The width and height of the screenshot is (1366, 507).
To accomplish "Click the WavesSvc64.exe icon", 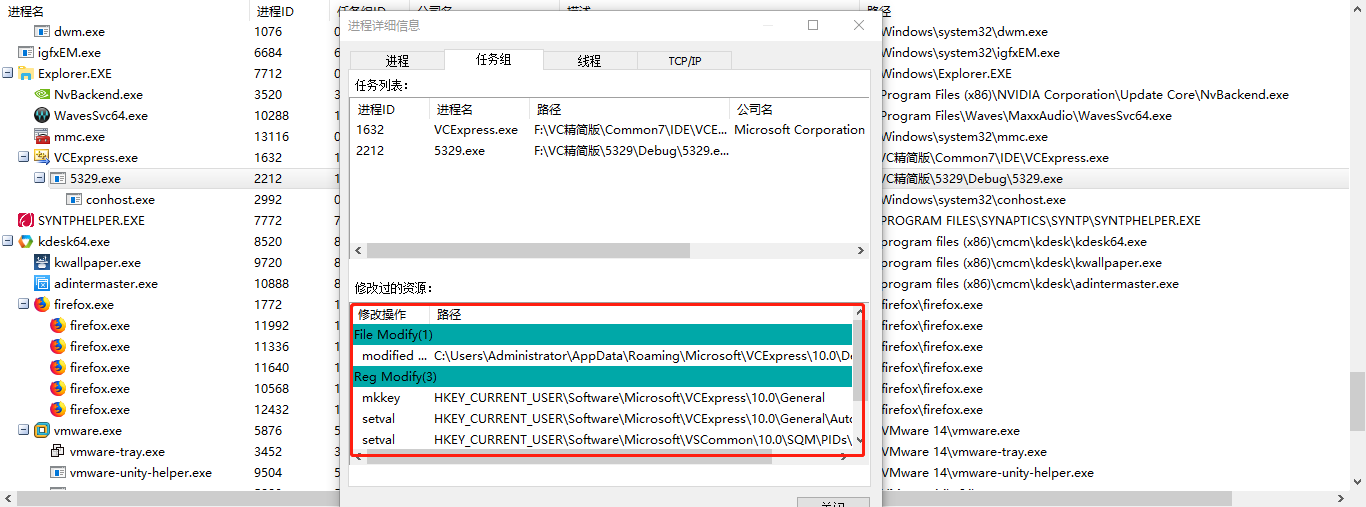I will pyautogui.click(x=41, y=116).
